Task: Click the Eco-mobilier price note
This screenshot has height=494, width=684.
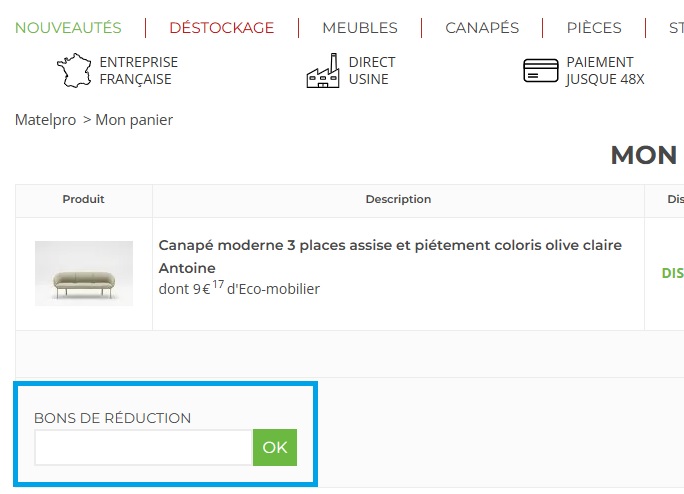Action: tap(239, 290)
